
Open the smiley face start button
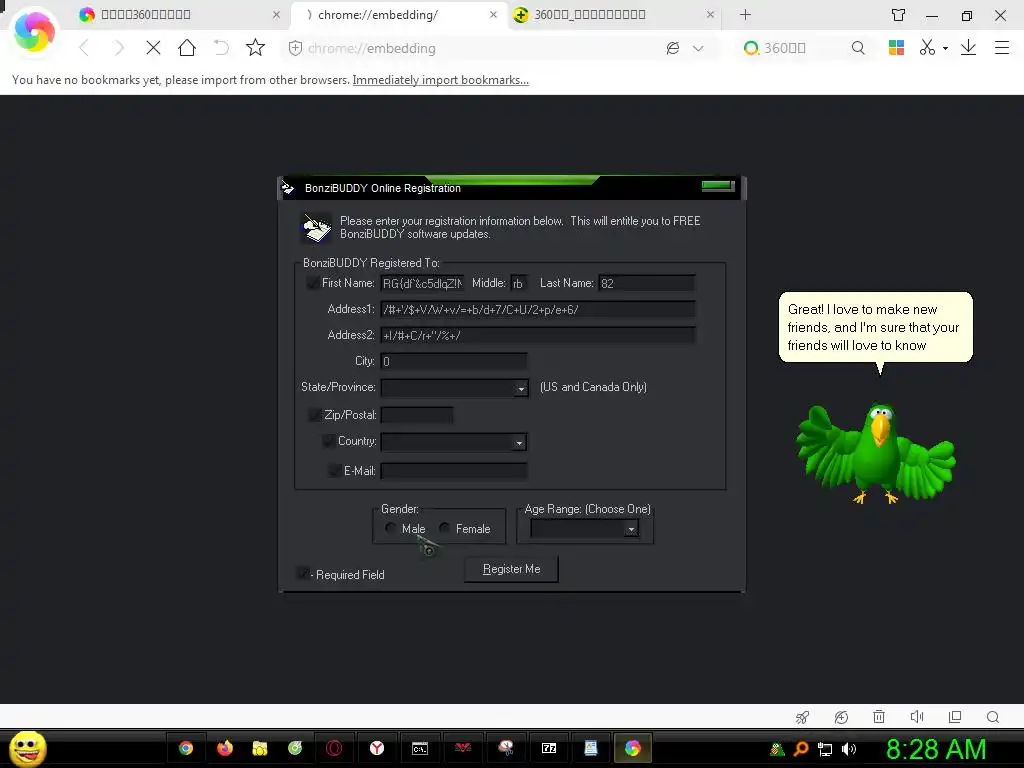pyautogui.click(x=27, y=748)
